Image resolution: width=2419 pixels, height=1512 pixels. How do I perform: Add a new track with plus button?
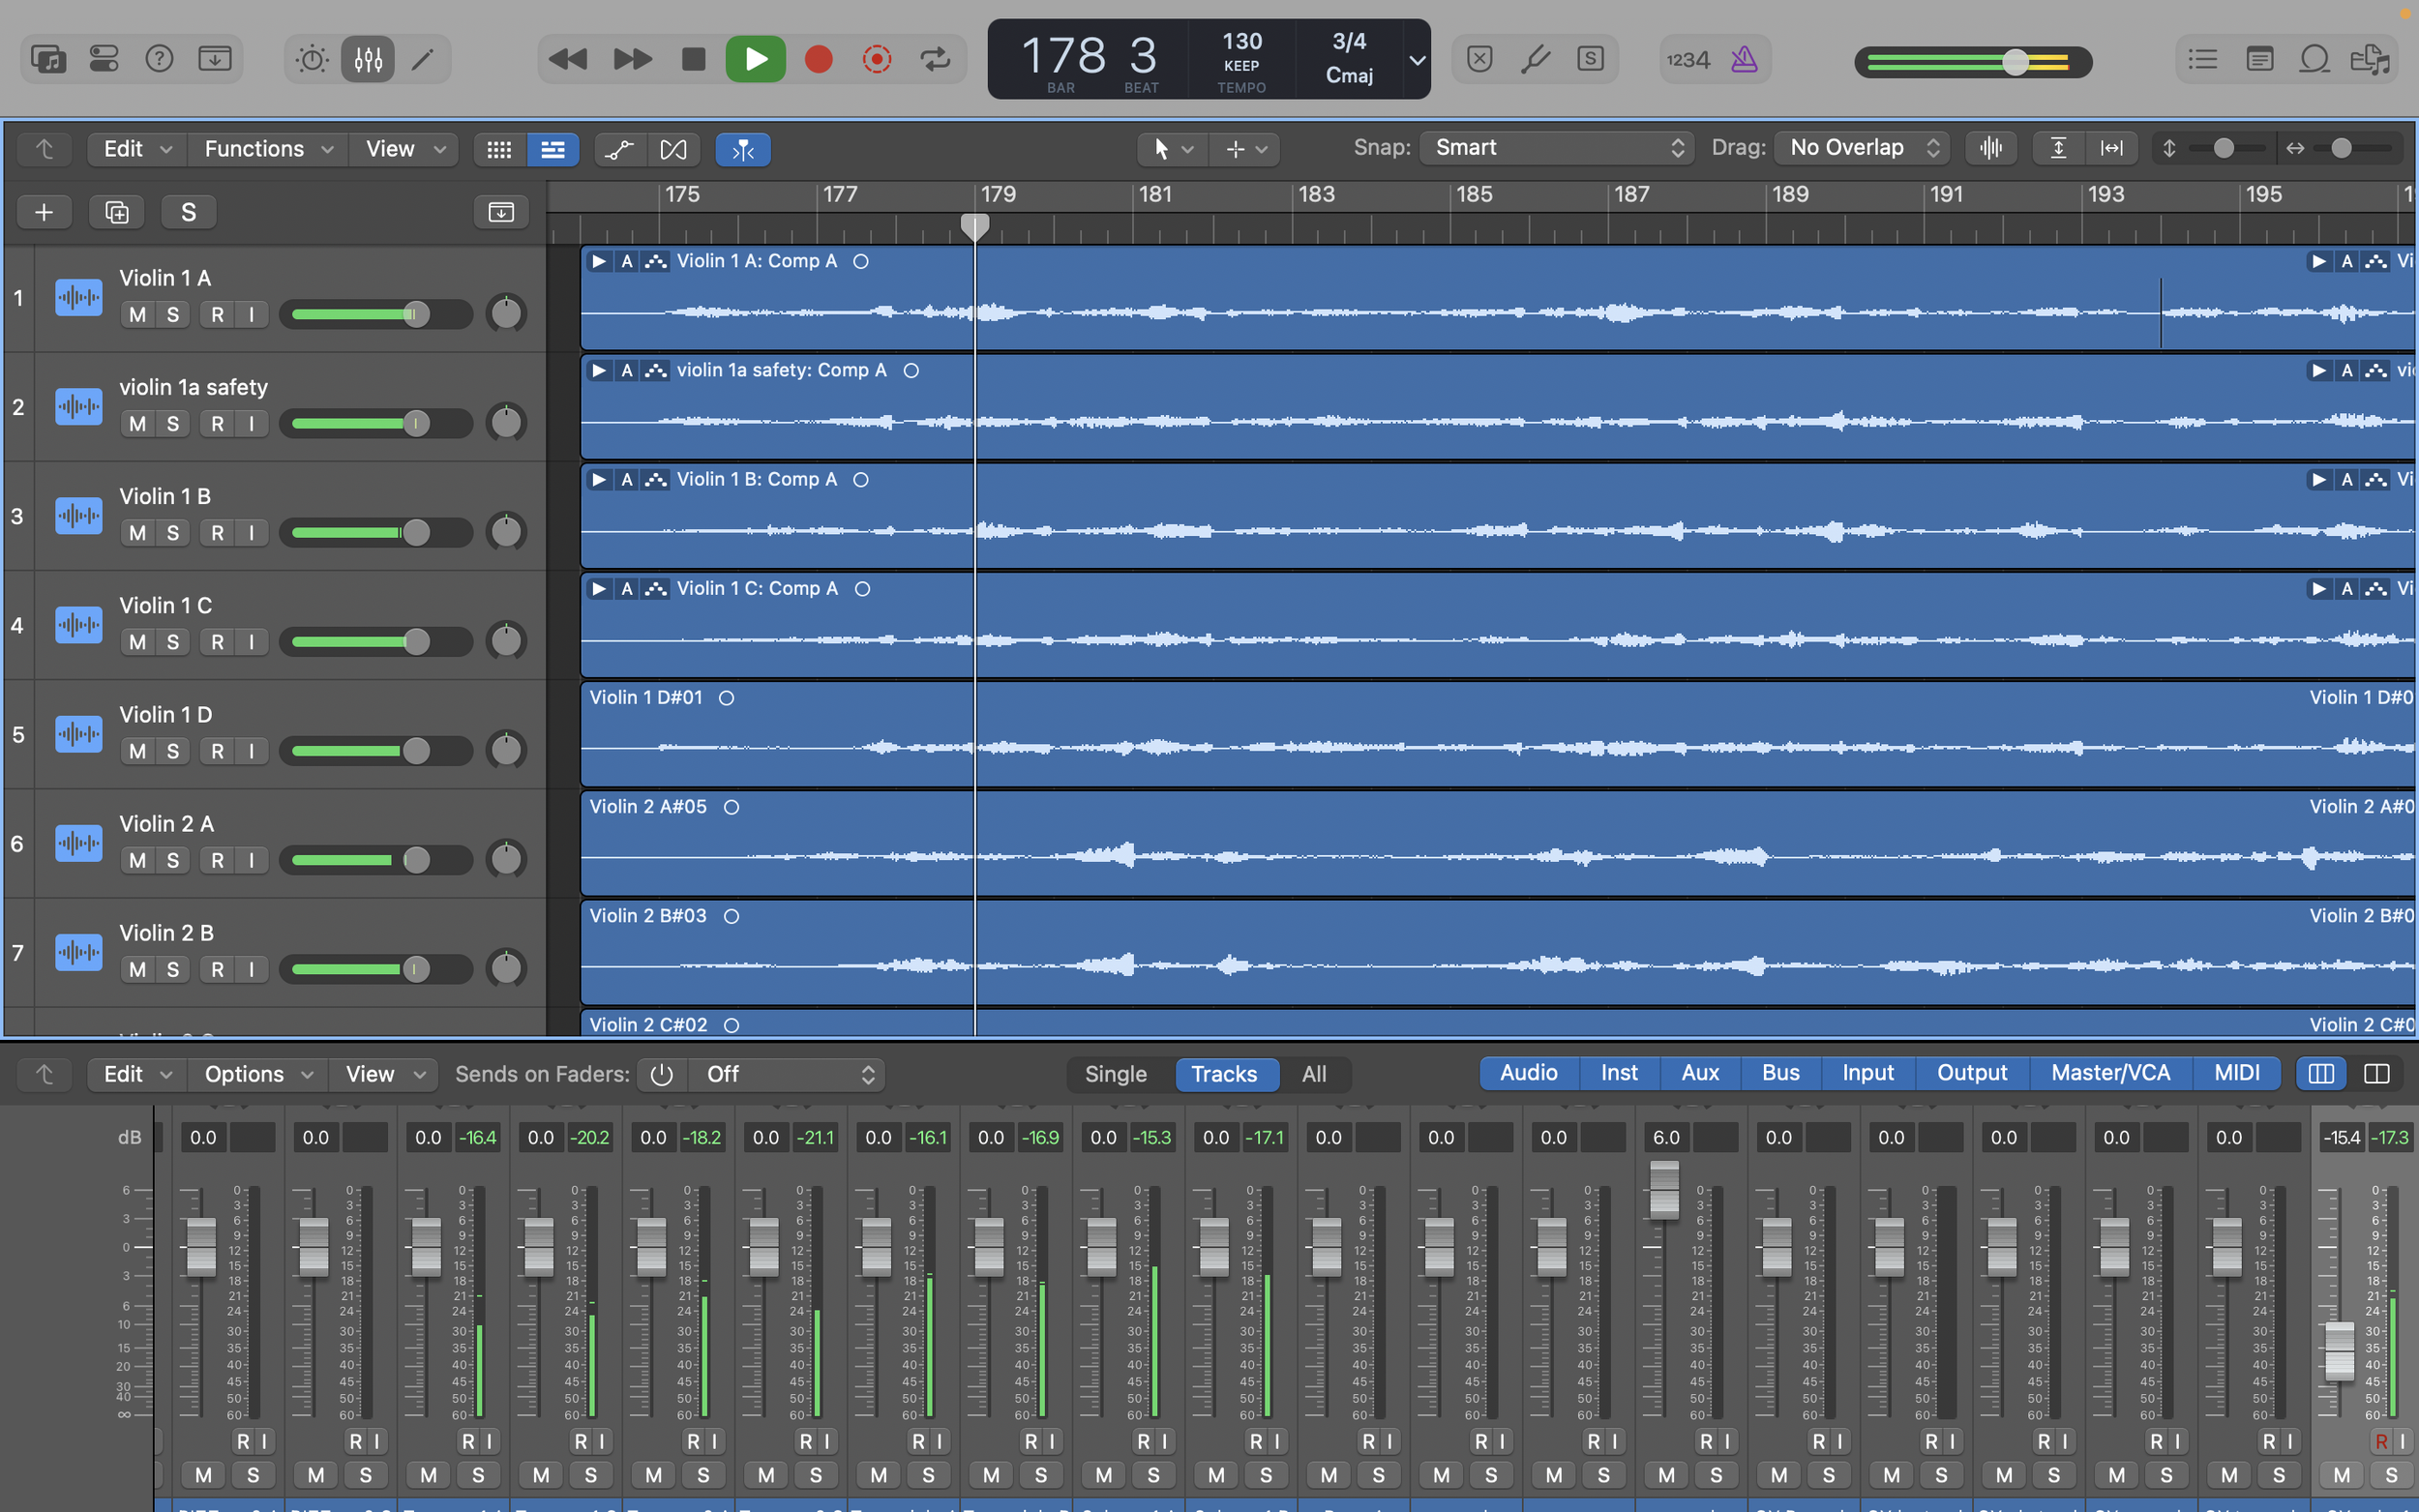click(x=44, y=212)
